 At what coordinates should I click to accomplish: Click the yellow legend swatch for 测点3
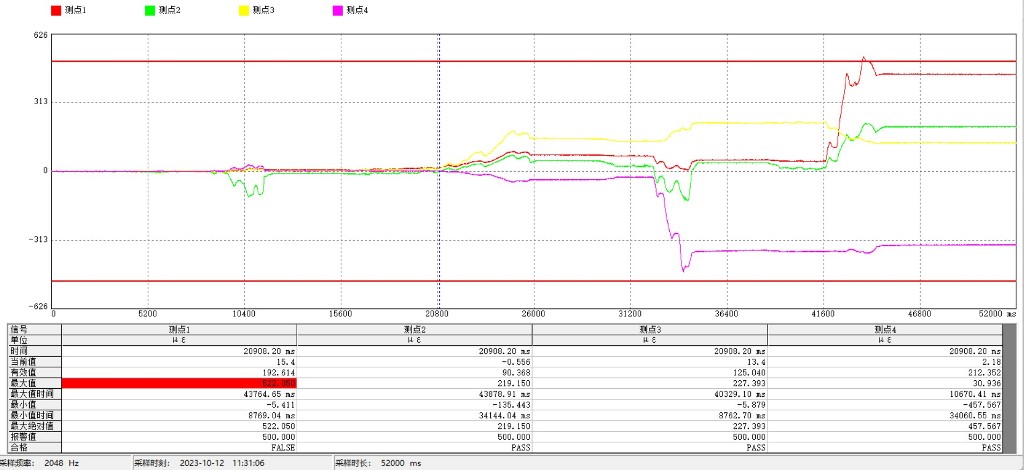coord(243,10)
